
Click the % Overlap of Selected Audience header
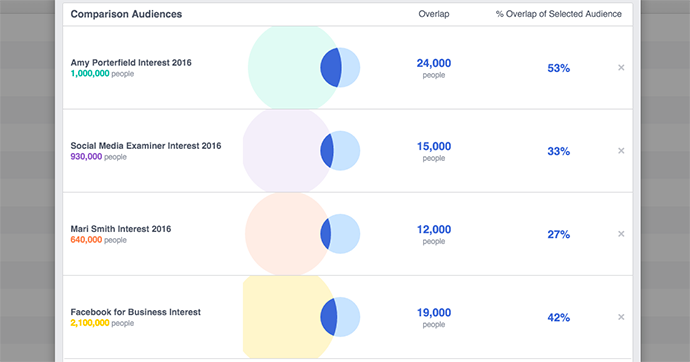pos(558,14)
